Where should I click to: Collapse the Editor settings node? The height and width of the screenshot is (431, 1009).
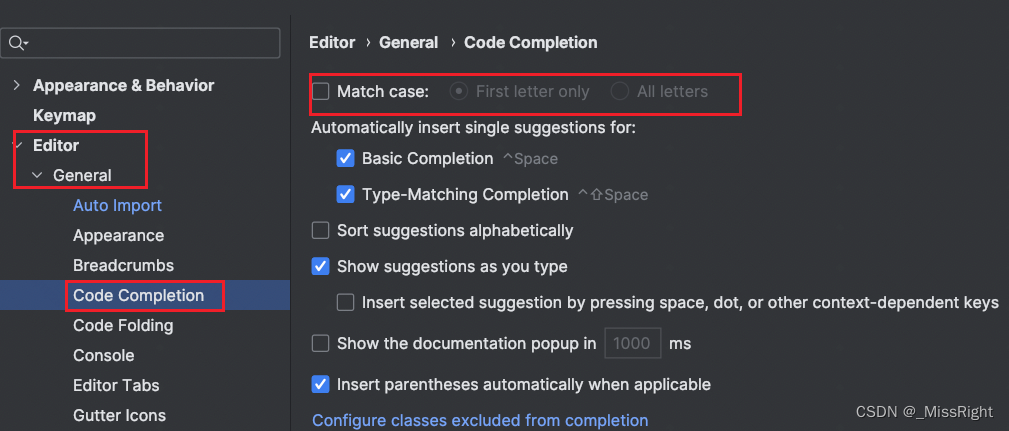[x=17, y=146]
